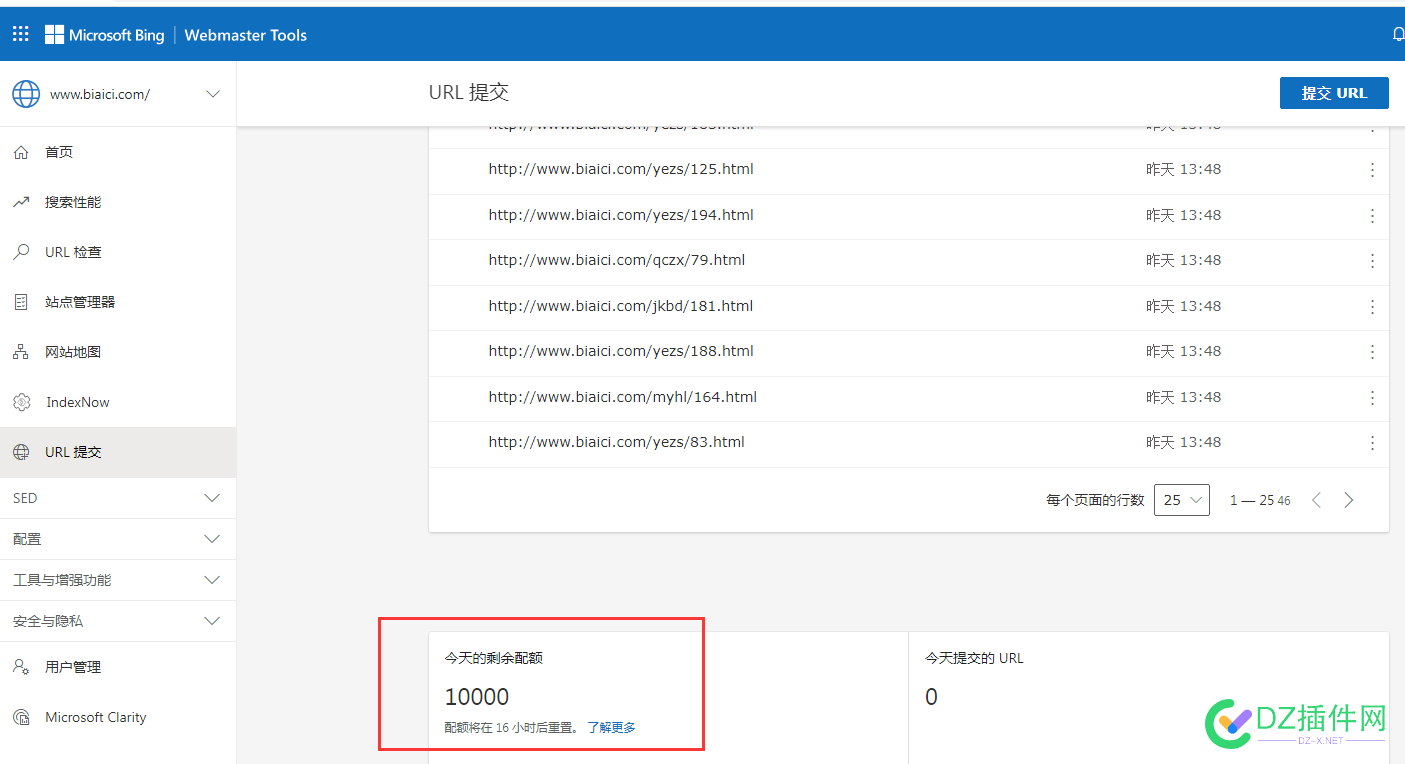This screenshot has height=764, width=1405.
Task: Click the Microsoft Clarity icon
Action: [x=21, y=717]
